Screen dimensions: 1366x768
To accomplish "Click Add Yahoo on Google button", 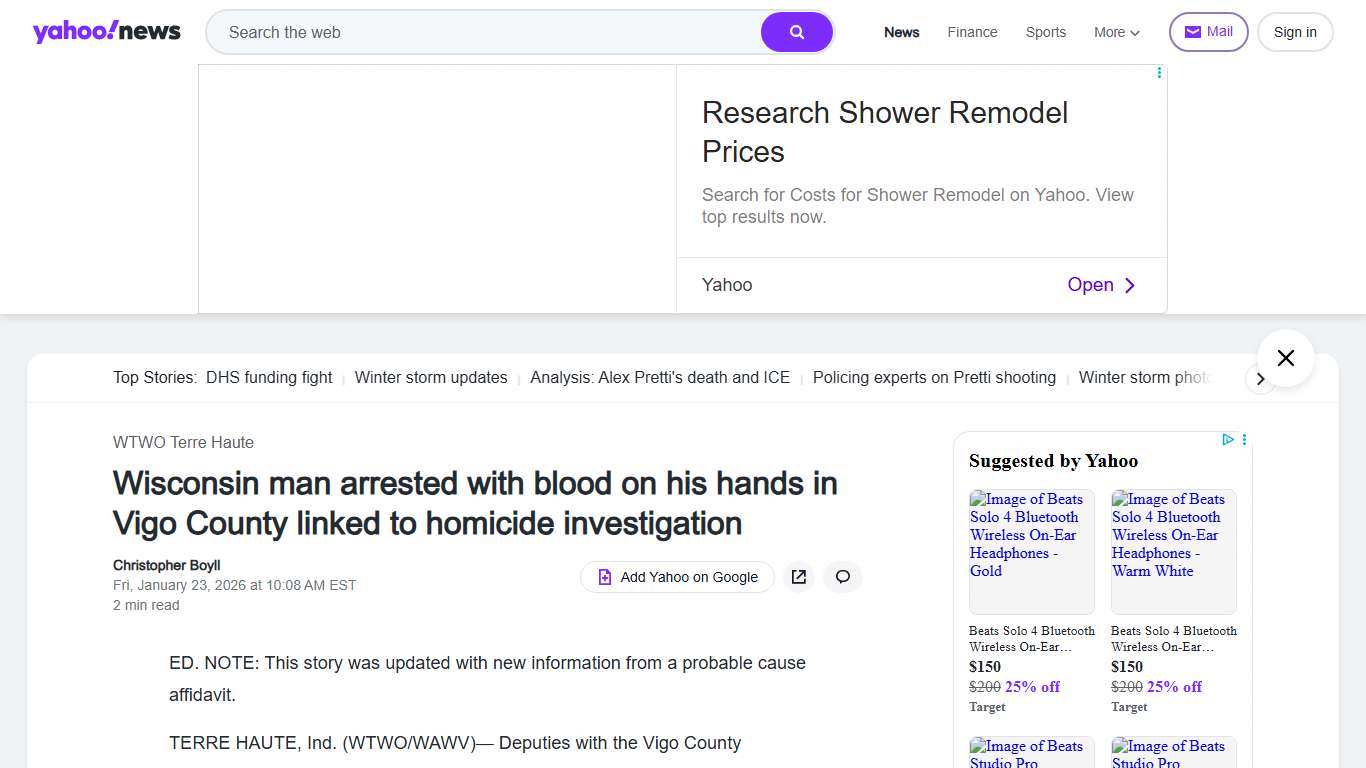I will tap(677, 577).
